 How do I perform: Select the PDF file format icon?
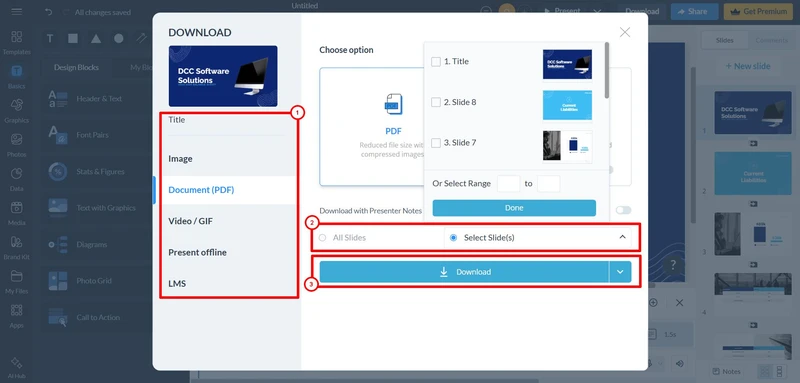point(393,104)
